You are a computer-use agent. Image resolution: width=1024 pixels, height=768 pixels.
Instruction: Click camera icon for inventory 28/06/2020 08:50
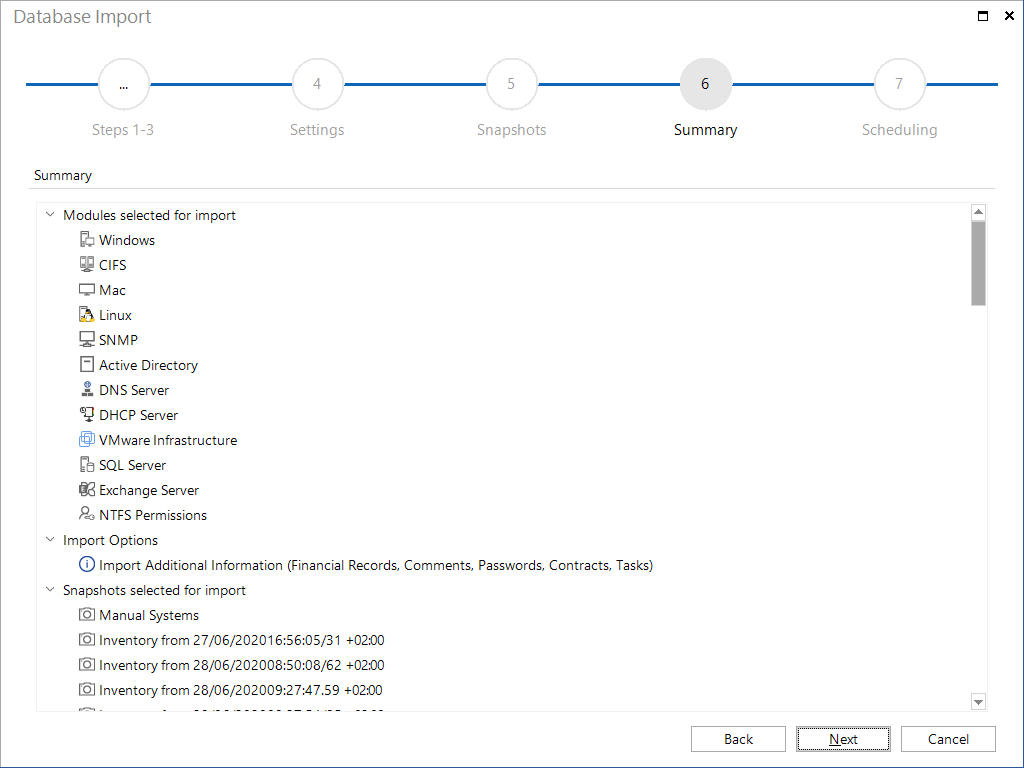point(87,665)
